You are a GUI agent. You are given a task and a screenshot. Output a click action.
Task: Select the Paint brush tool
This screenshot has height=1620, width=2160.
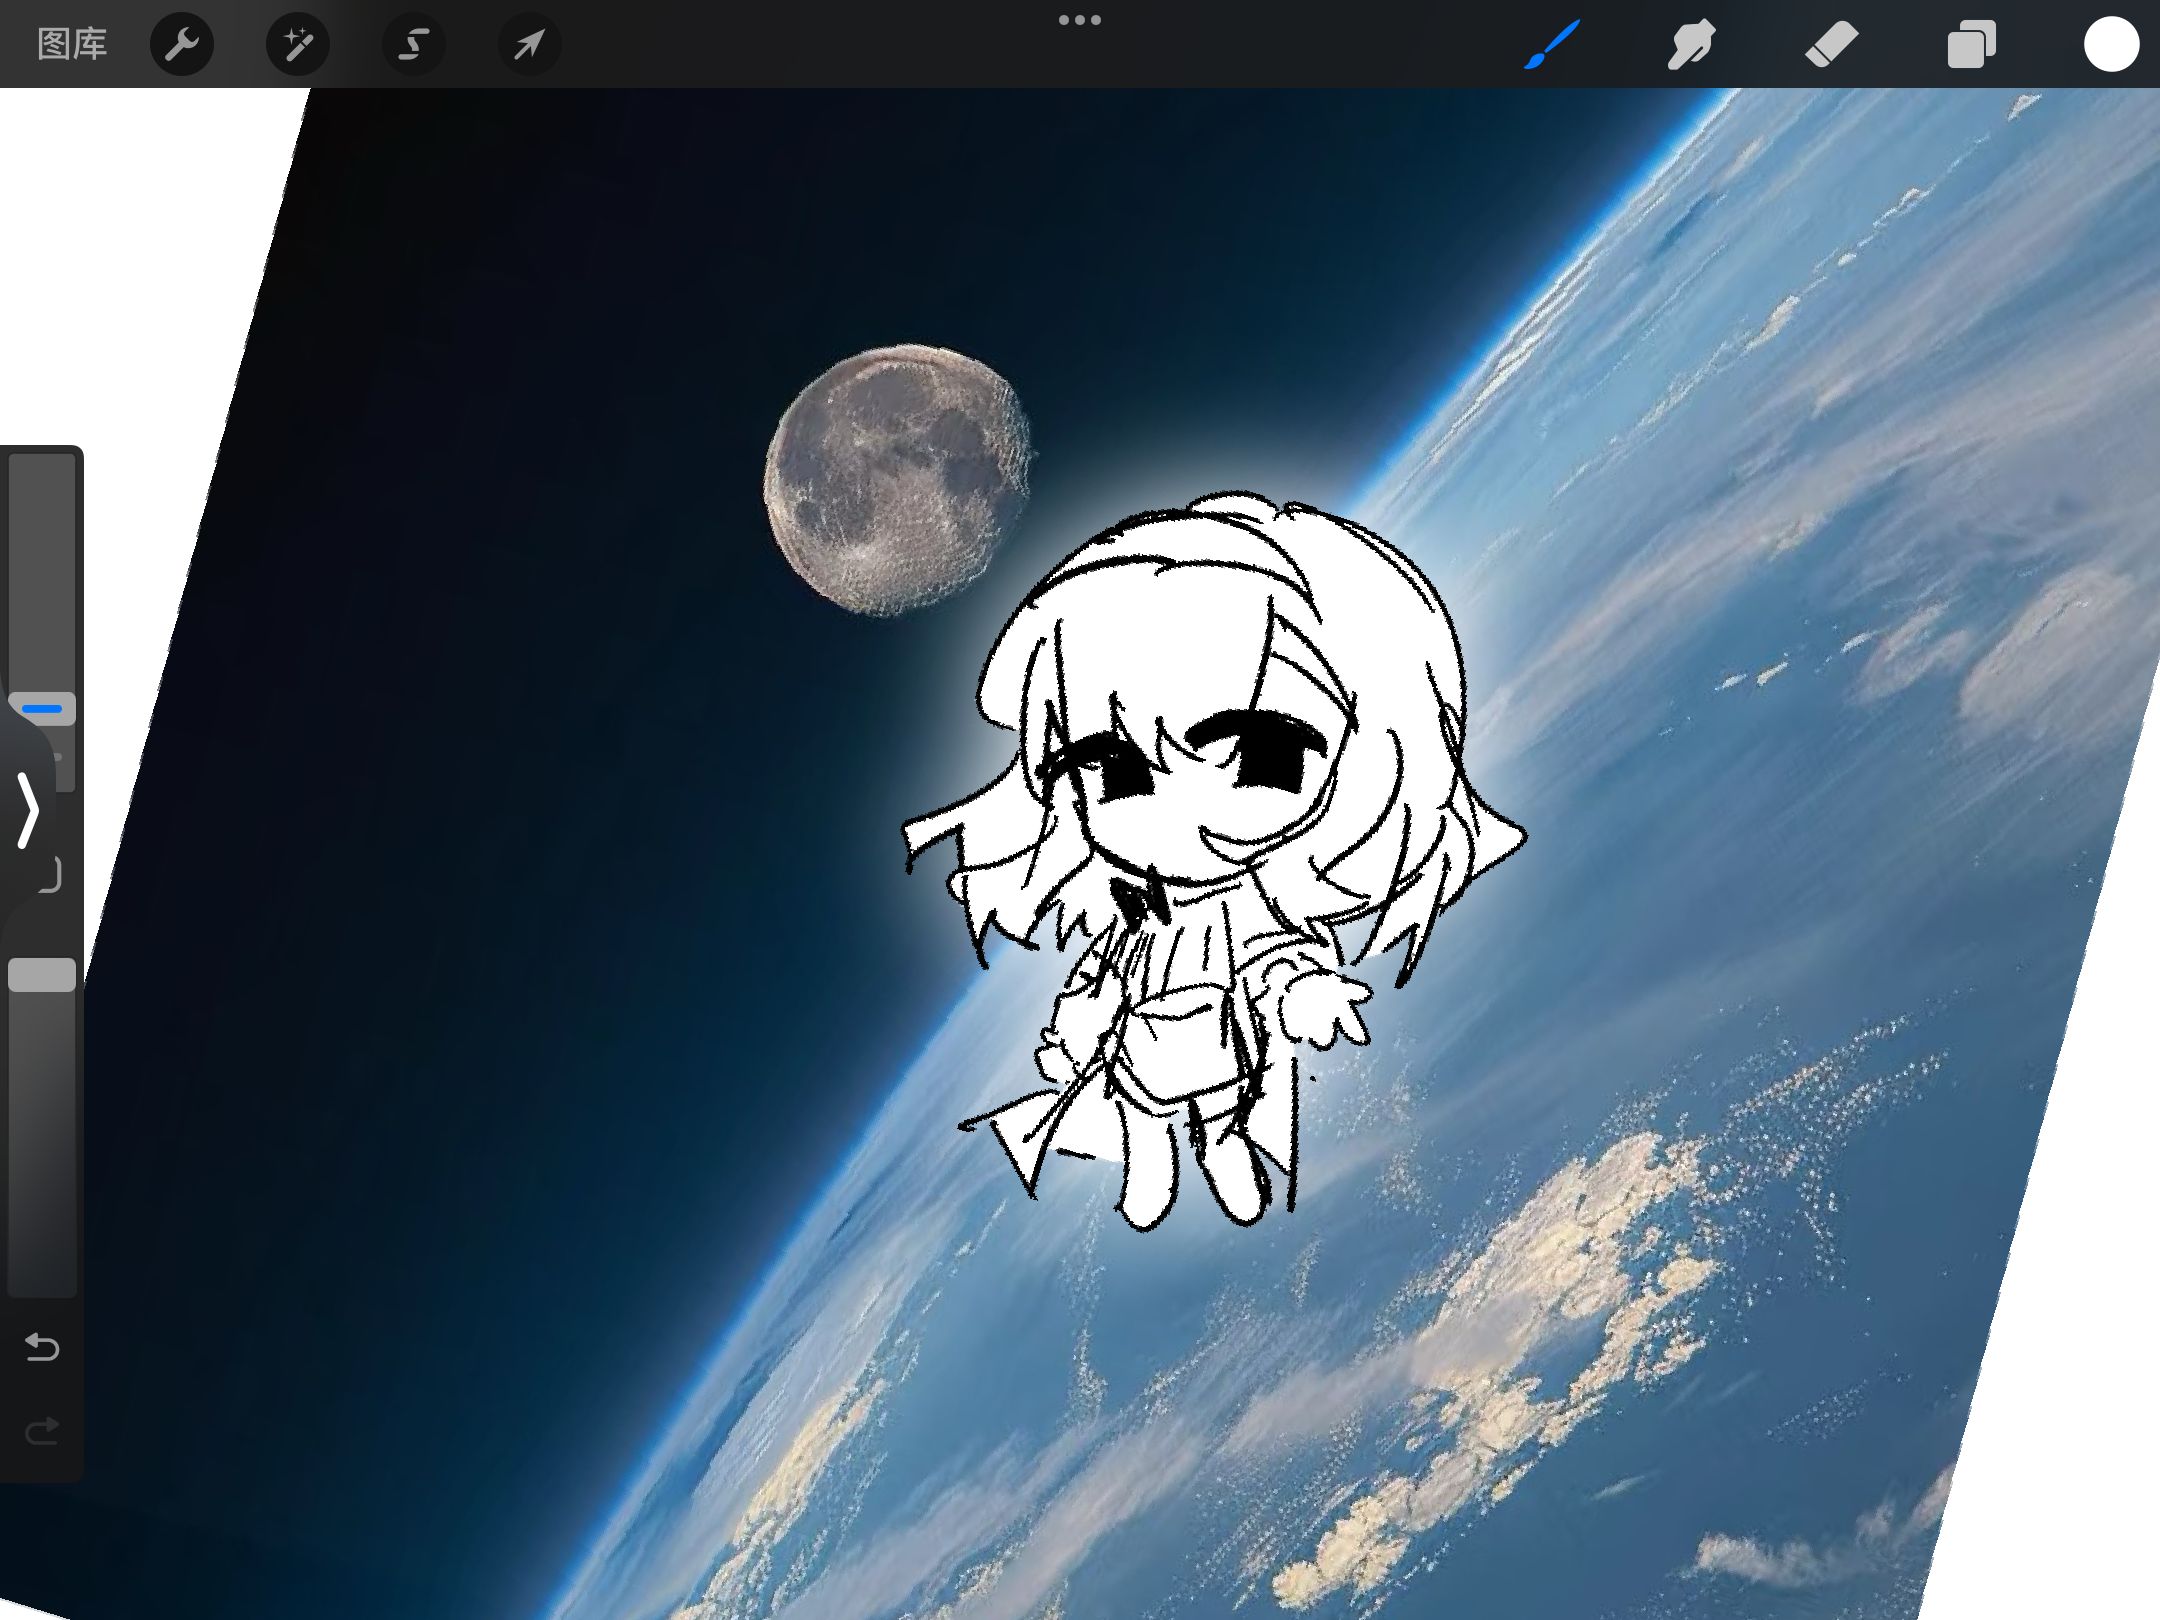(1552, 44)
